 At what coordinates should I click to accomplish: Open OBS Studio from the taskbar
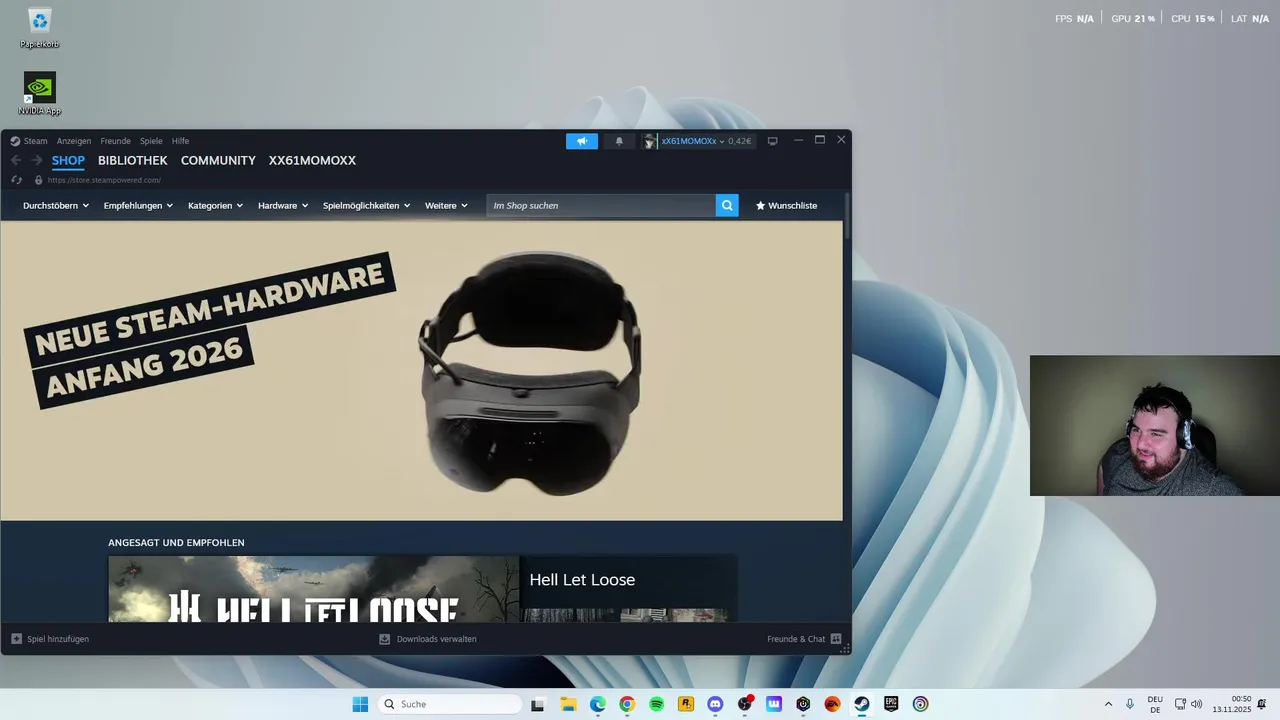(744, 704)
